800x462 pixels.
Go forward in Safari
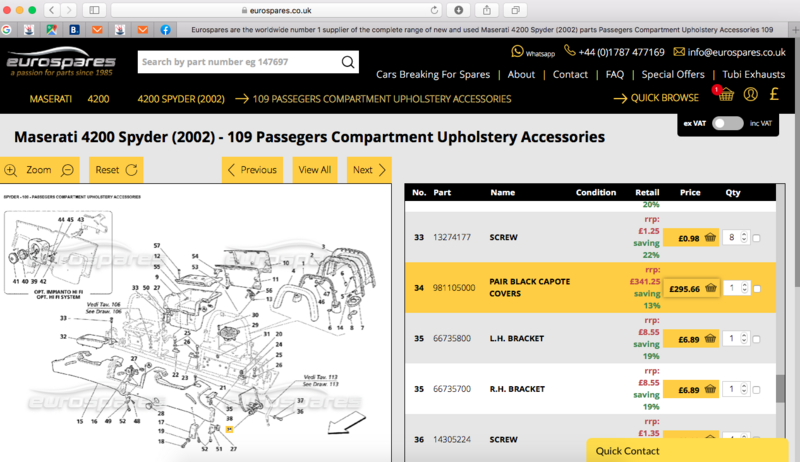pyautogui.click(x=68, y=10)
